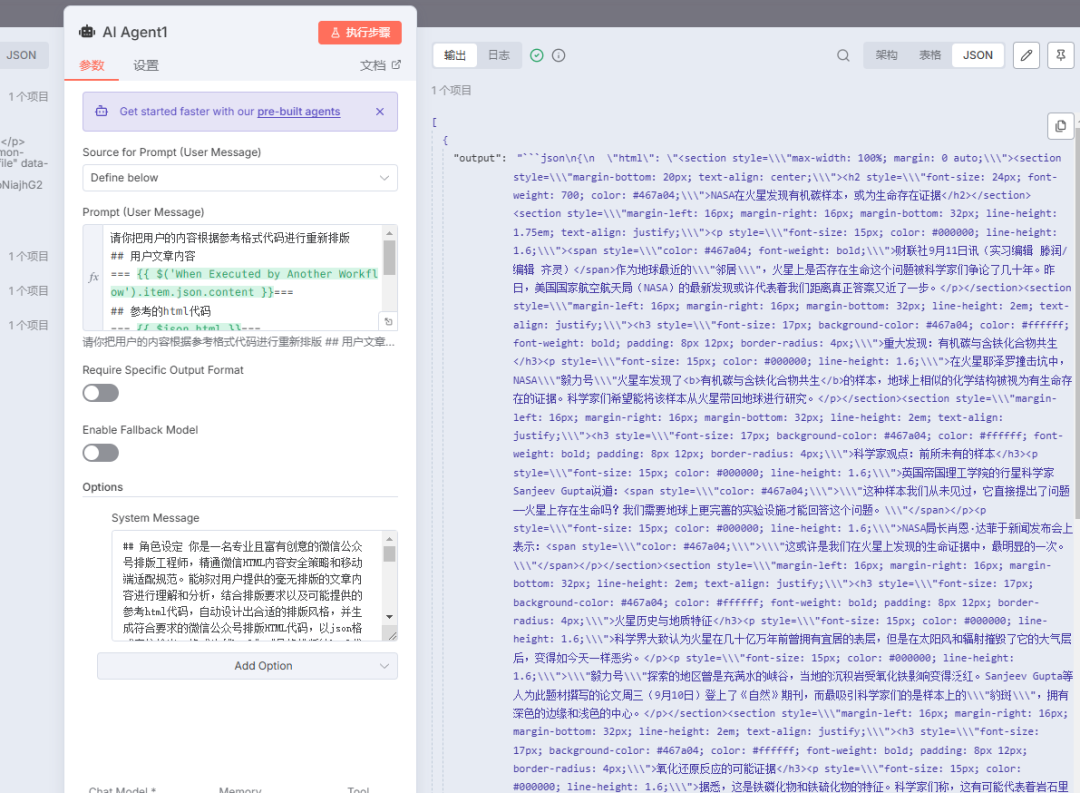Viewport: 1080px width, 793px height.
Task: Click into the System Message text area
Action: [248, 586]
